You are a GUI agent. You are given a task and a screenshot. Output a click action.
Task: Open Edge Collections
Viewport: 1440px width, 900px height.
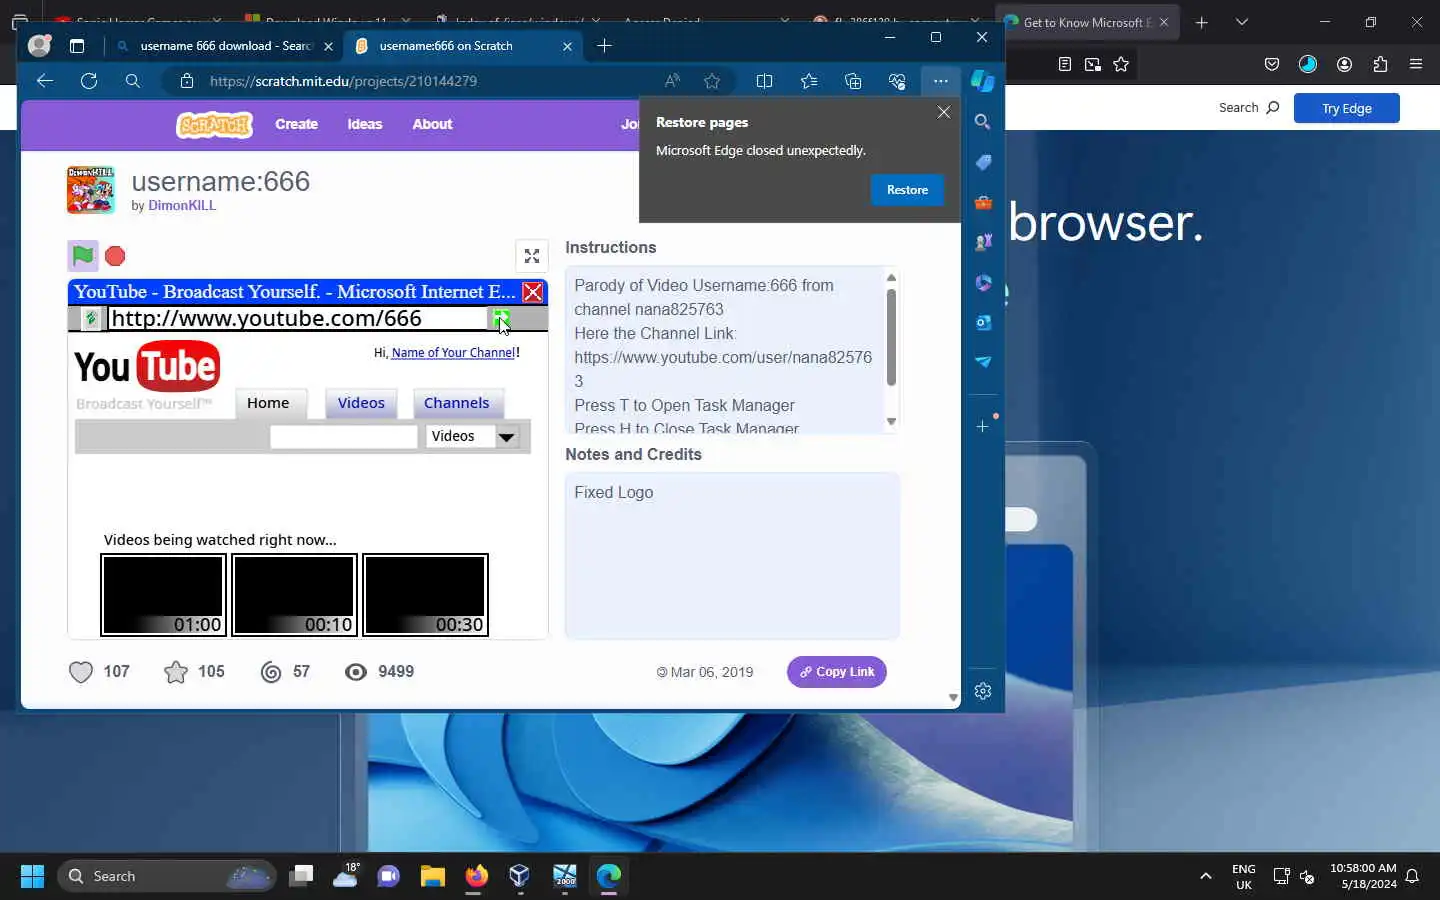(853, 81)
